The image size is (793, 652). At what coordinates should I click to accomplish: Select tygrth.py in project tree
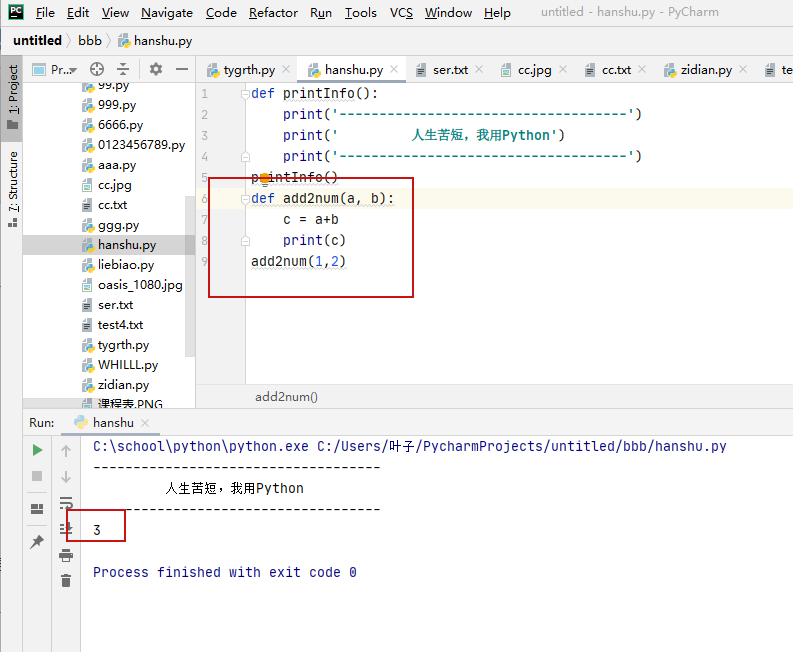[x=115, y=345]
